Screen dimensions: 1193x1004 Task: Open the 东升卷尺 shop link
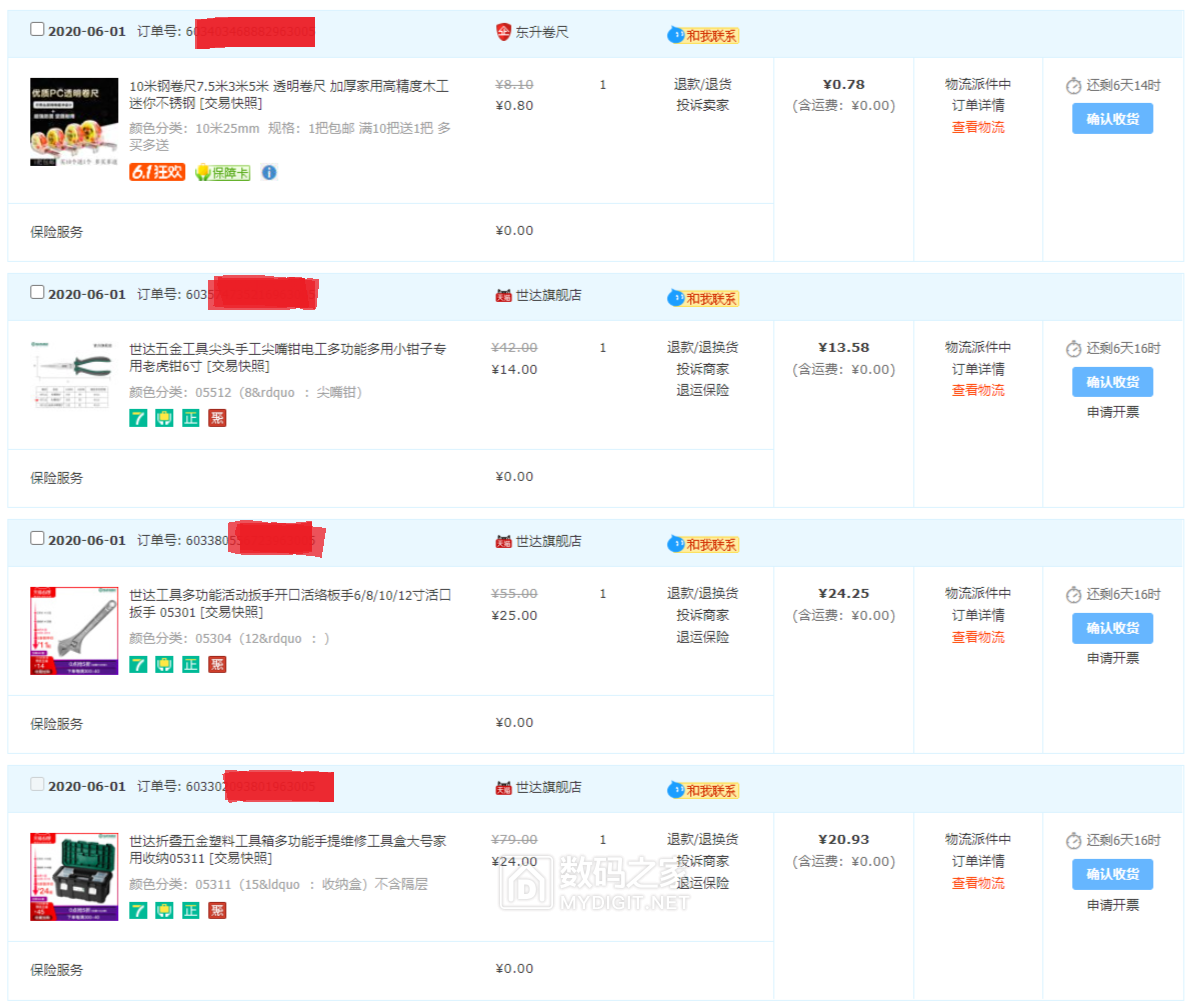pos(541,32)
